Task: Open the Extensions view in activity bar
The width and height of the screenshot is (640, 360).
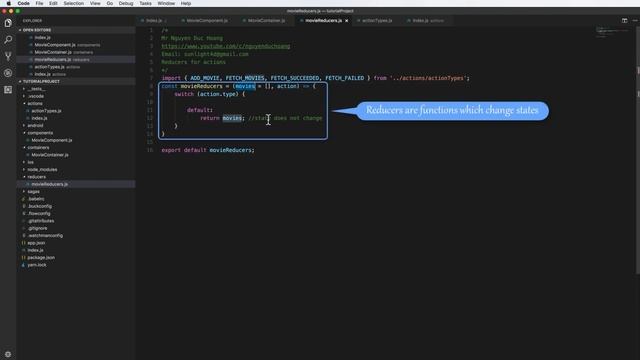Action: pyautogui.click(x=8, y=90)
